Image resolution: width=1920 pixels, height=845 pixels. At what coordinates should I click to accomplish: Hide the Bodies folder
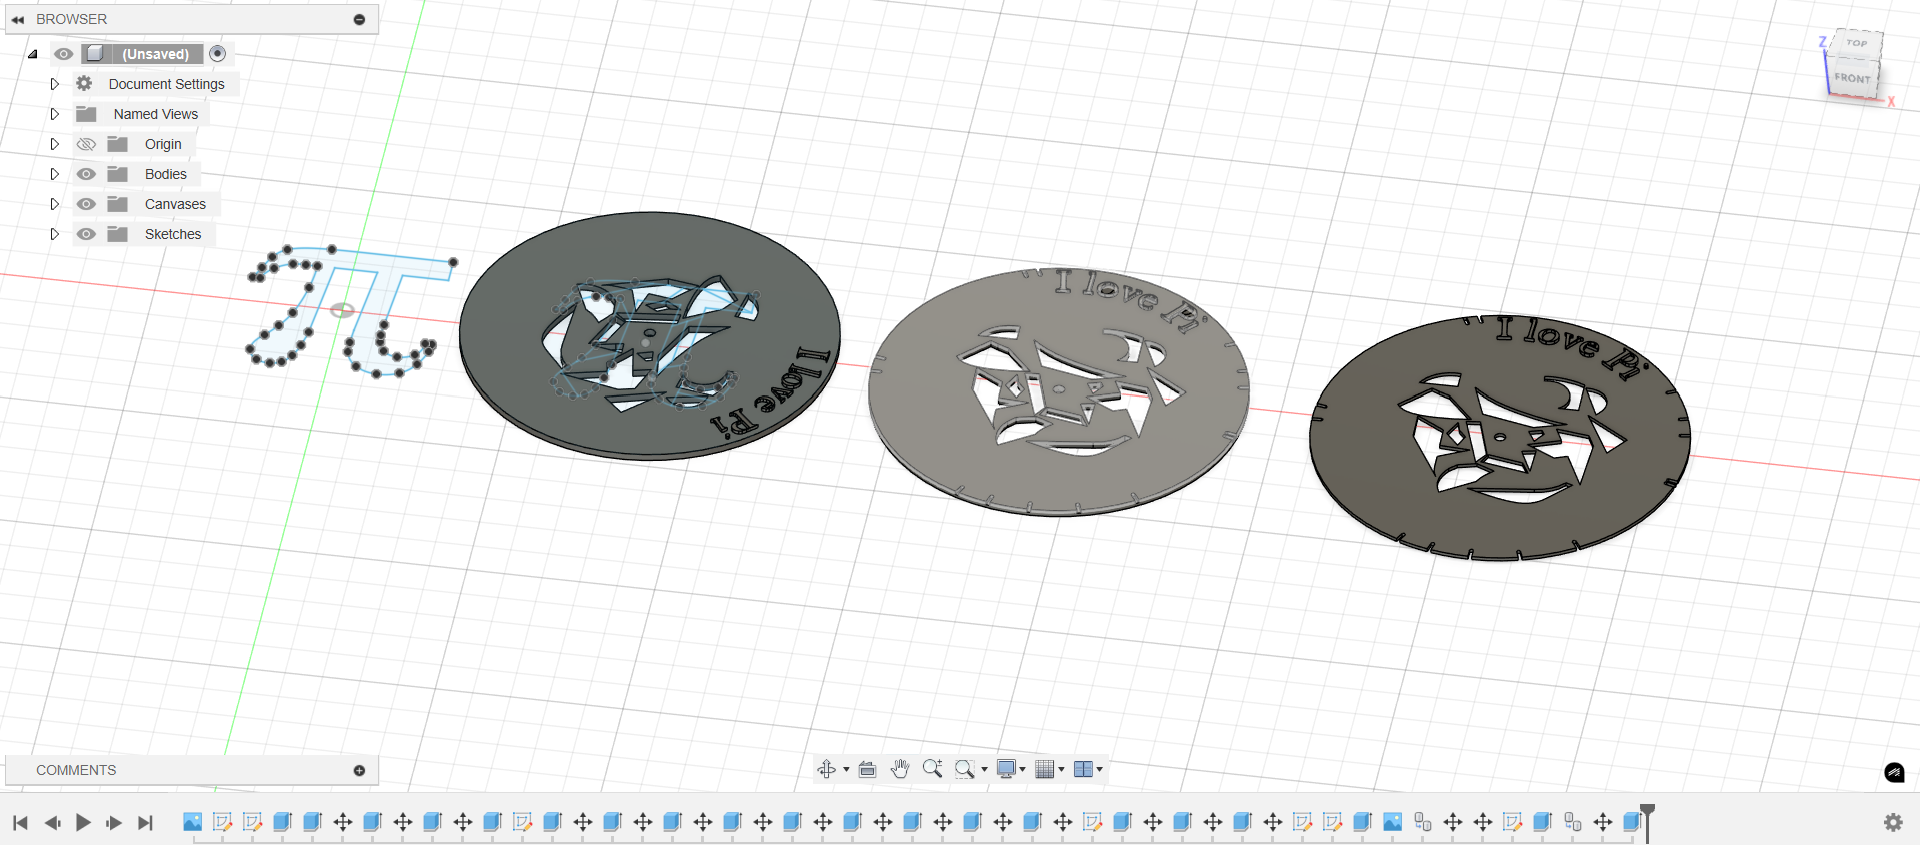(86, 174)
